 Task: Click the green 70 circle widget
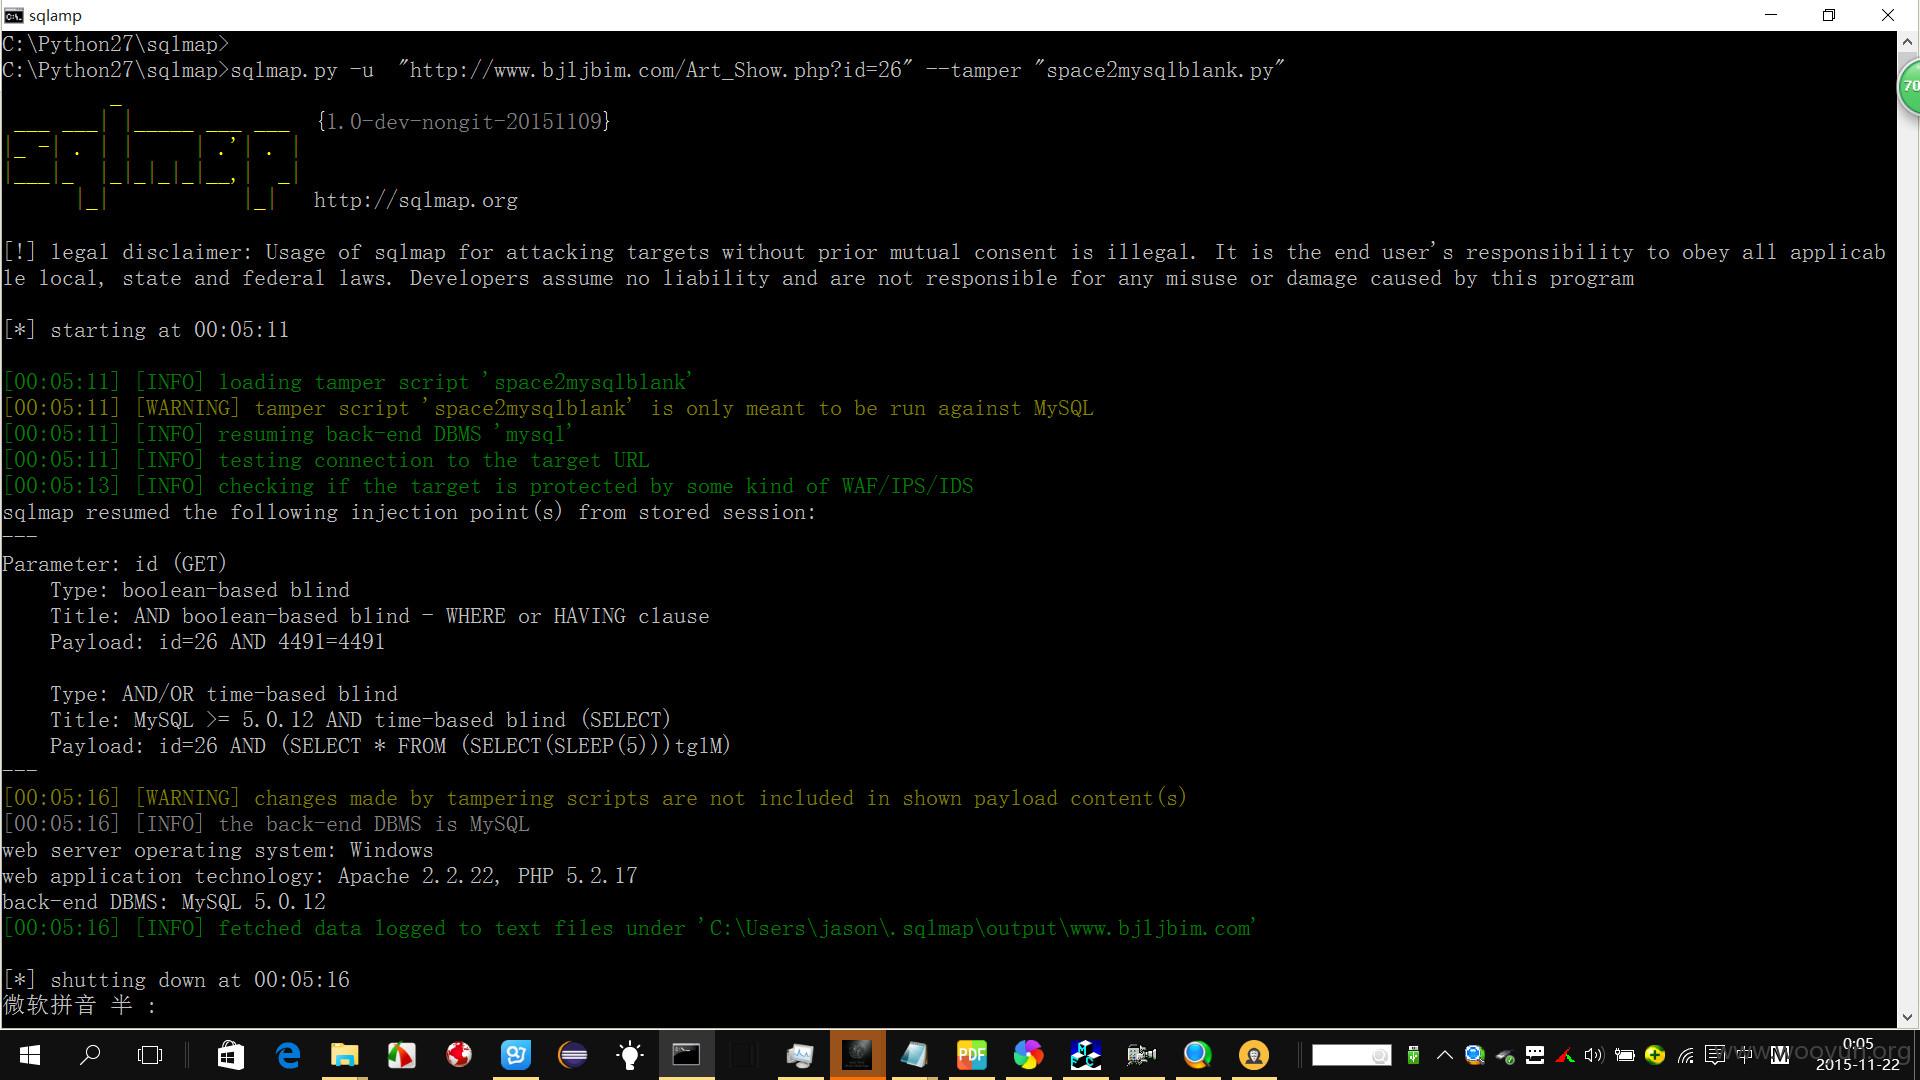pyautogui.click(x=1909, y=86)
